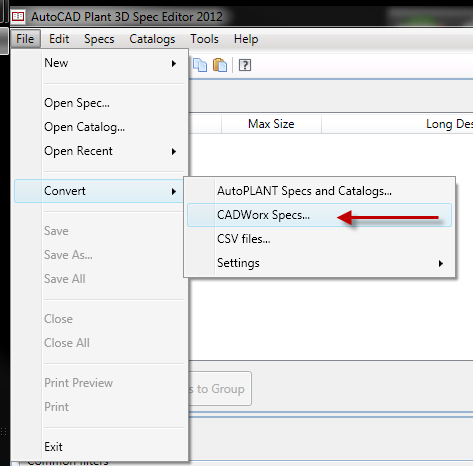Select CSV files... conversion option
This screenshot has width=473, height=466.
[x=320, y=239]
